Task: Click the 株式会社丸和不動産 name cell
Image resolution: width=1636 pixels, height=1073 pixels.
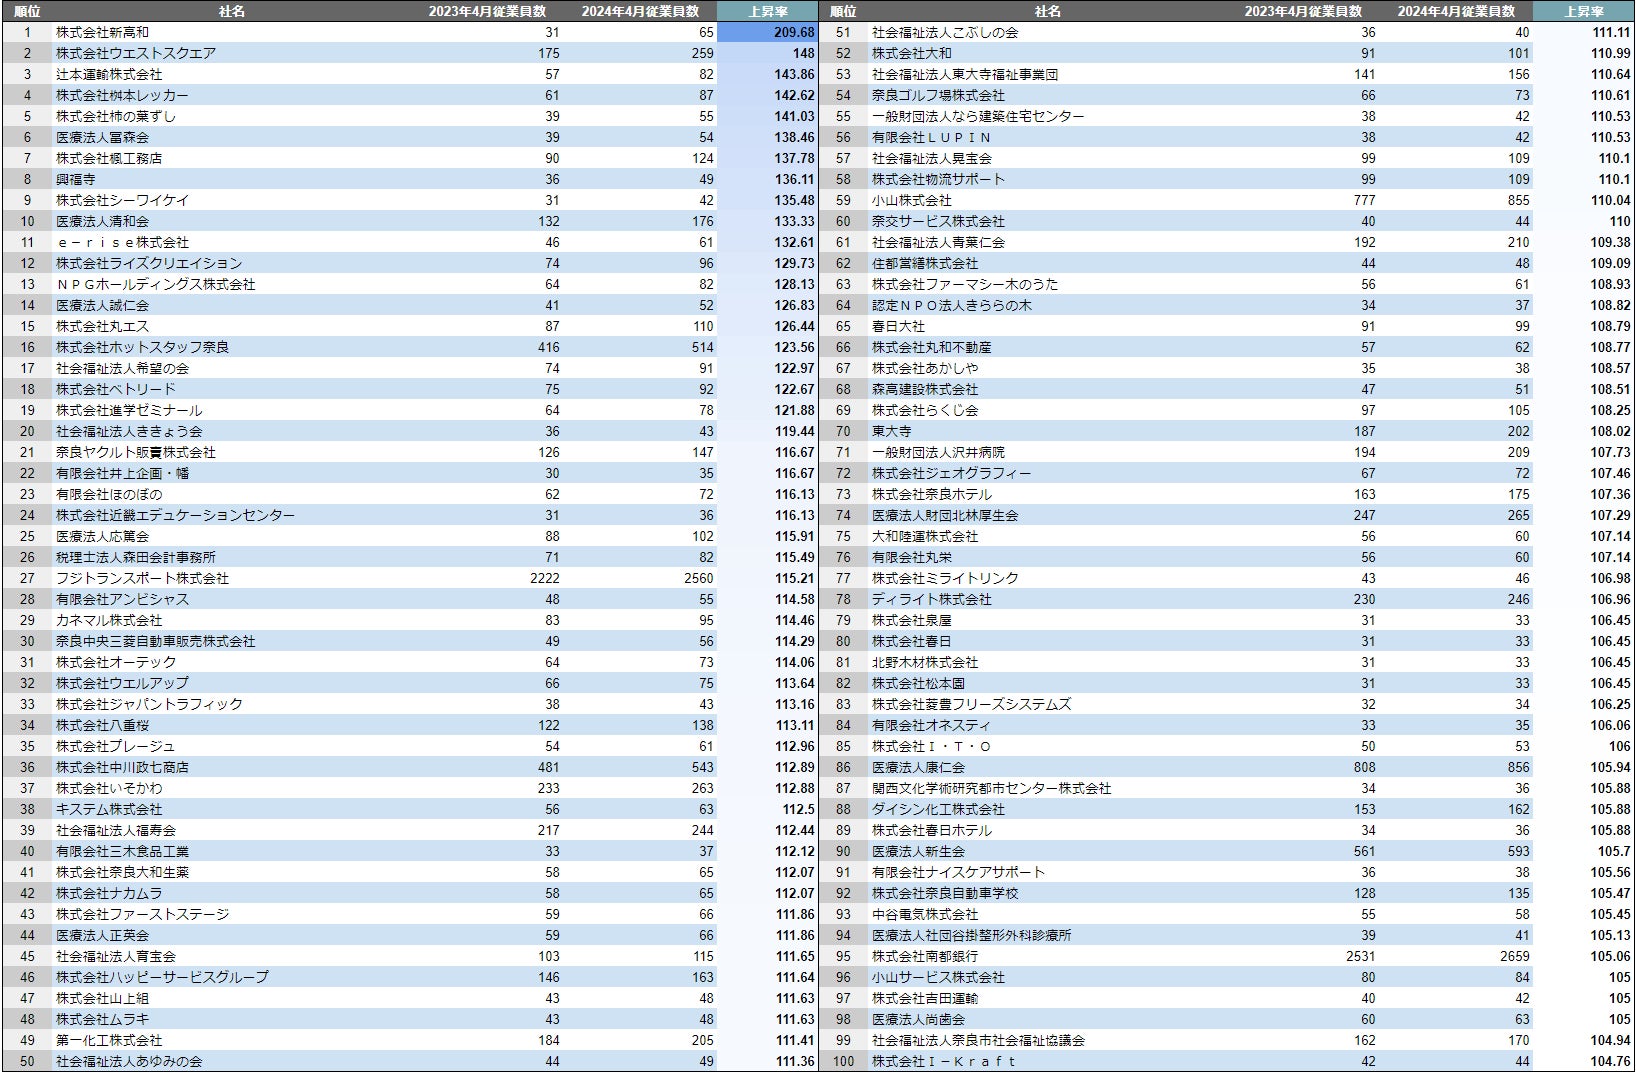Action: tap(932, 347)
